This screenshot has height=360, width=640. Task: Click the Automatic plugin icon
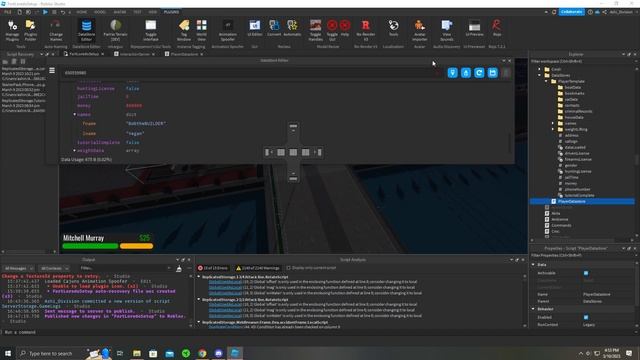pos(292,28)
